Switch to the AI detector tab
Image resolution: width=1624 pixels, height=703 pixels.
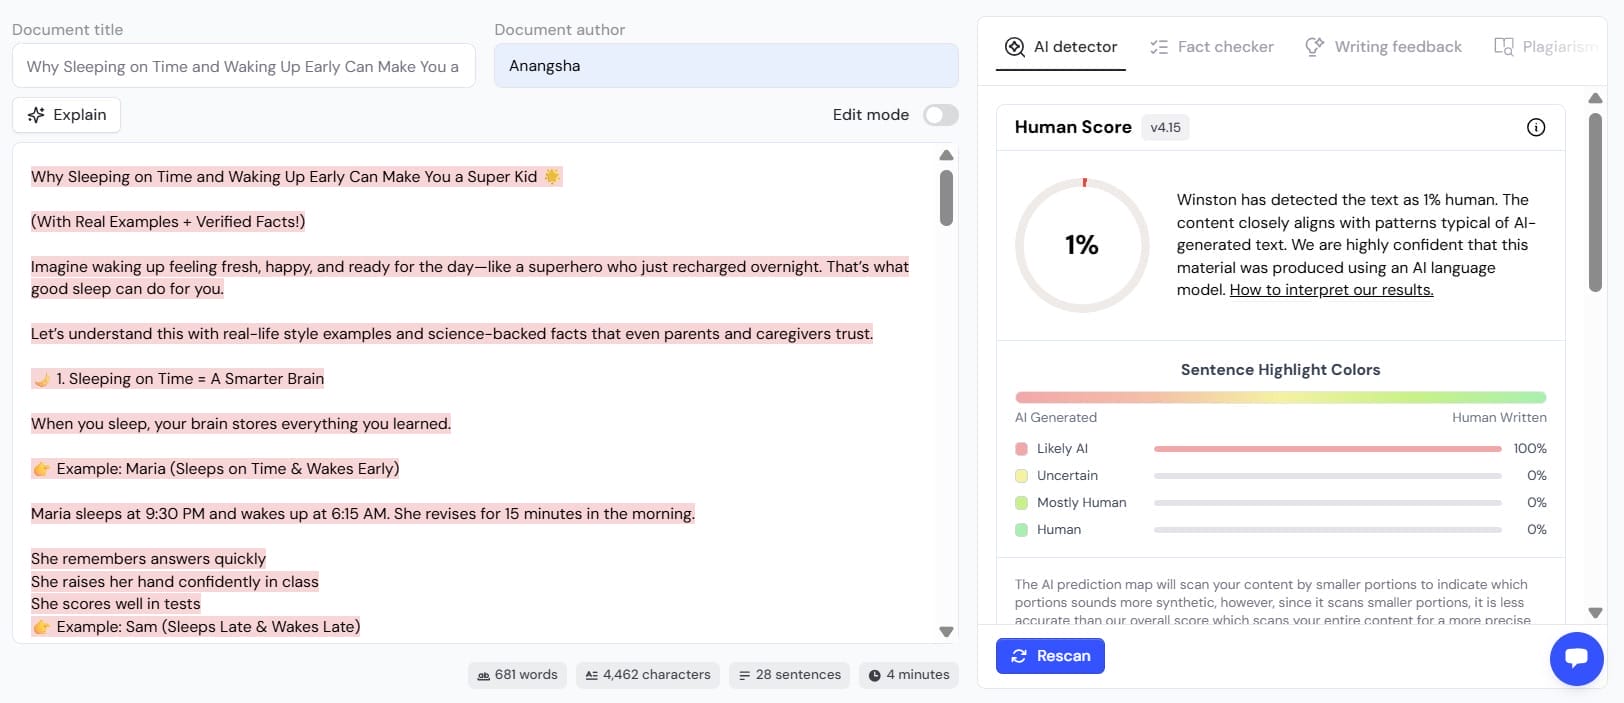tap(1061, 47)
